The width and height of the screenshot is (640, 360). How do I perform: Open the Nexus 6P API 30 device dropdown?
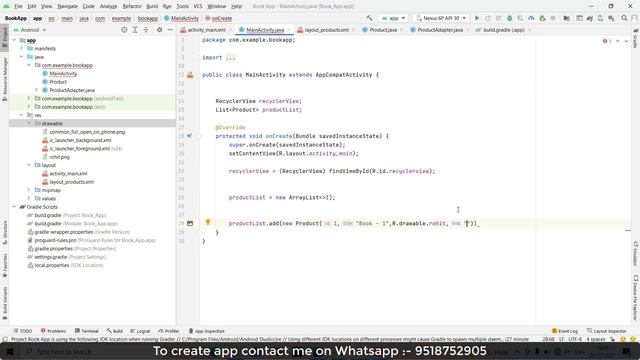click(x=441, y=18)
